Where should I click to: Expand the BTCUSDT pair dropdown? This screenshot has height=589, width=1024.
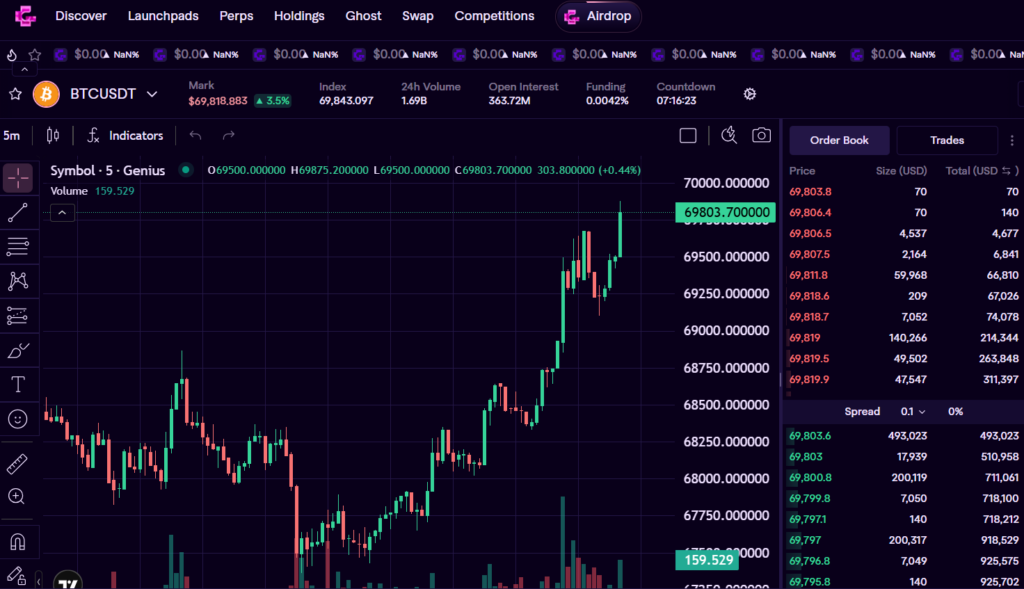click(x=152, y=94)
